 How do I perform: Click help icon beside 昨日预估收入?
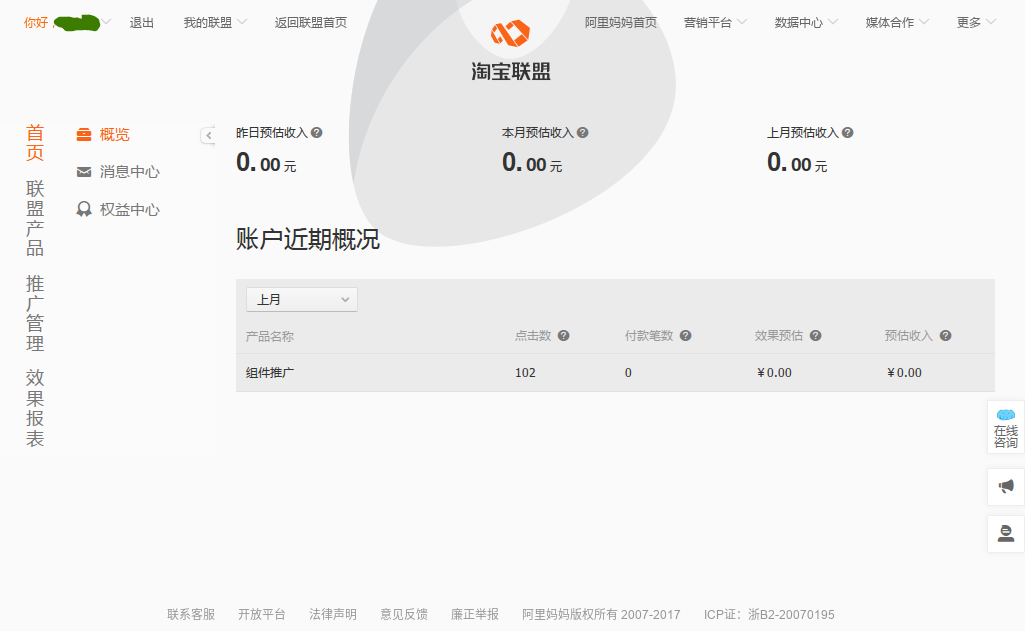click(x=316, y=133)
